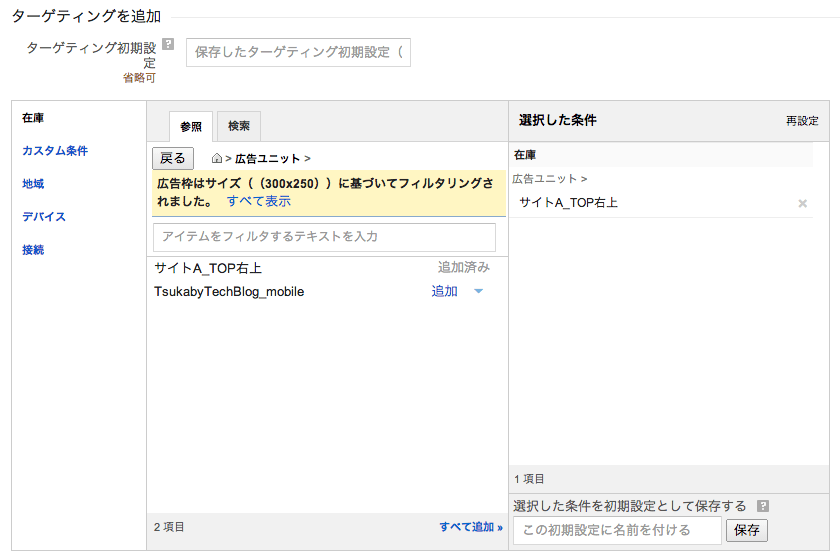
Task: Open help icon next to 選択した条件を初期設定として保存する
Action: [763, 506]
